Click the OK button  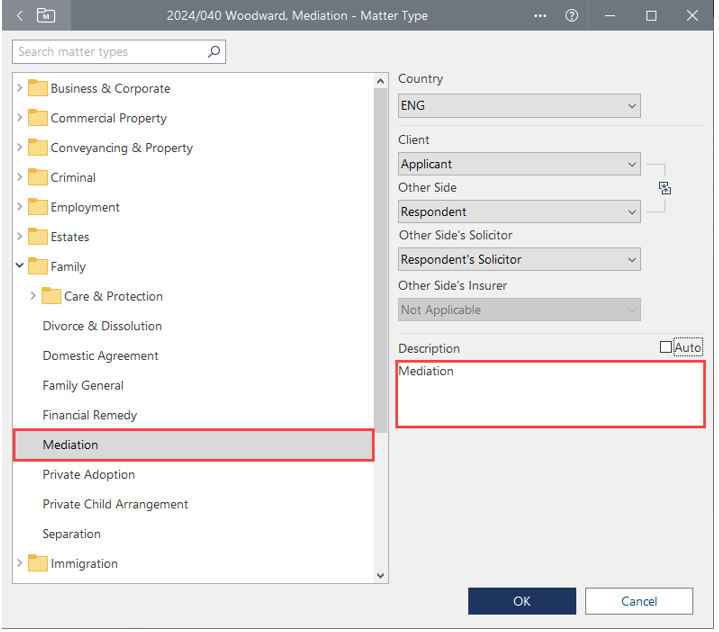(x=522, y=601)
